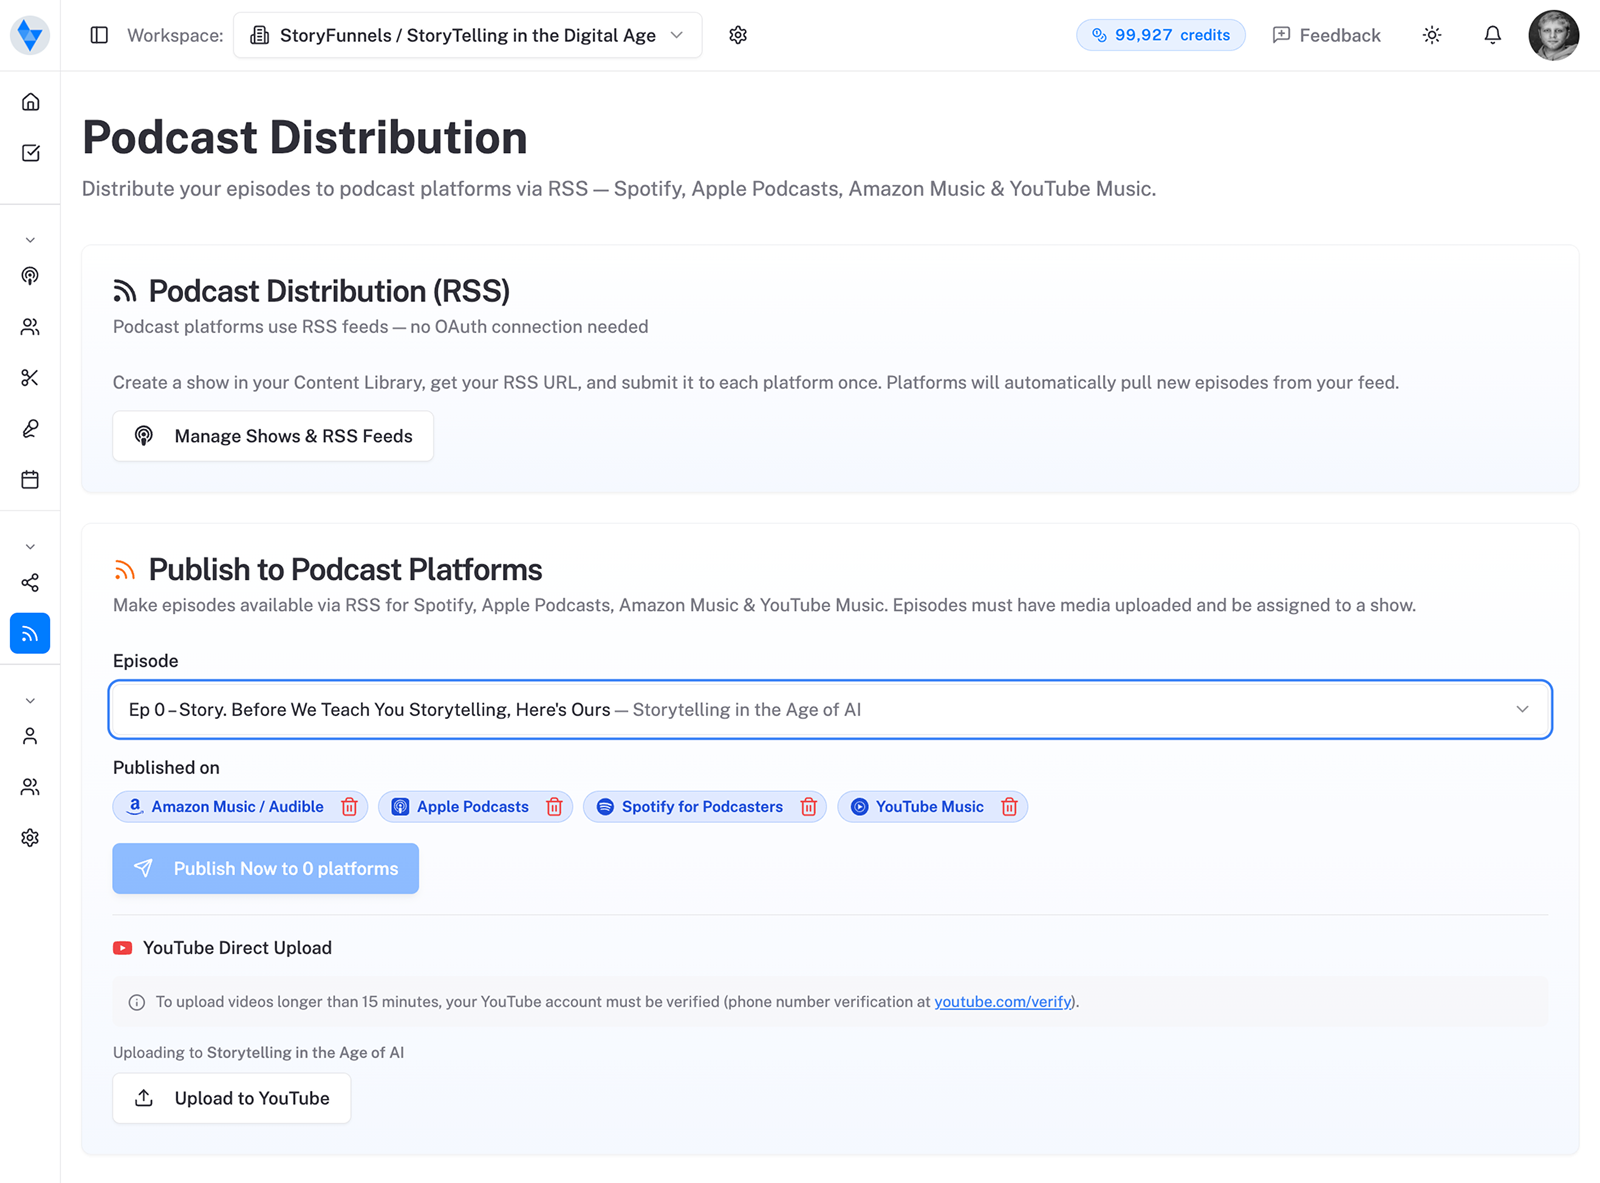Open workspace settings gear in top bar
Image resolution: width=1600 pixels, height=1183 pixels.
[x=738, y=35]
